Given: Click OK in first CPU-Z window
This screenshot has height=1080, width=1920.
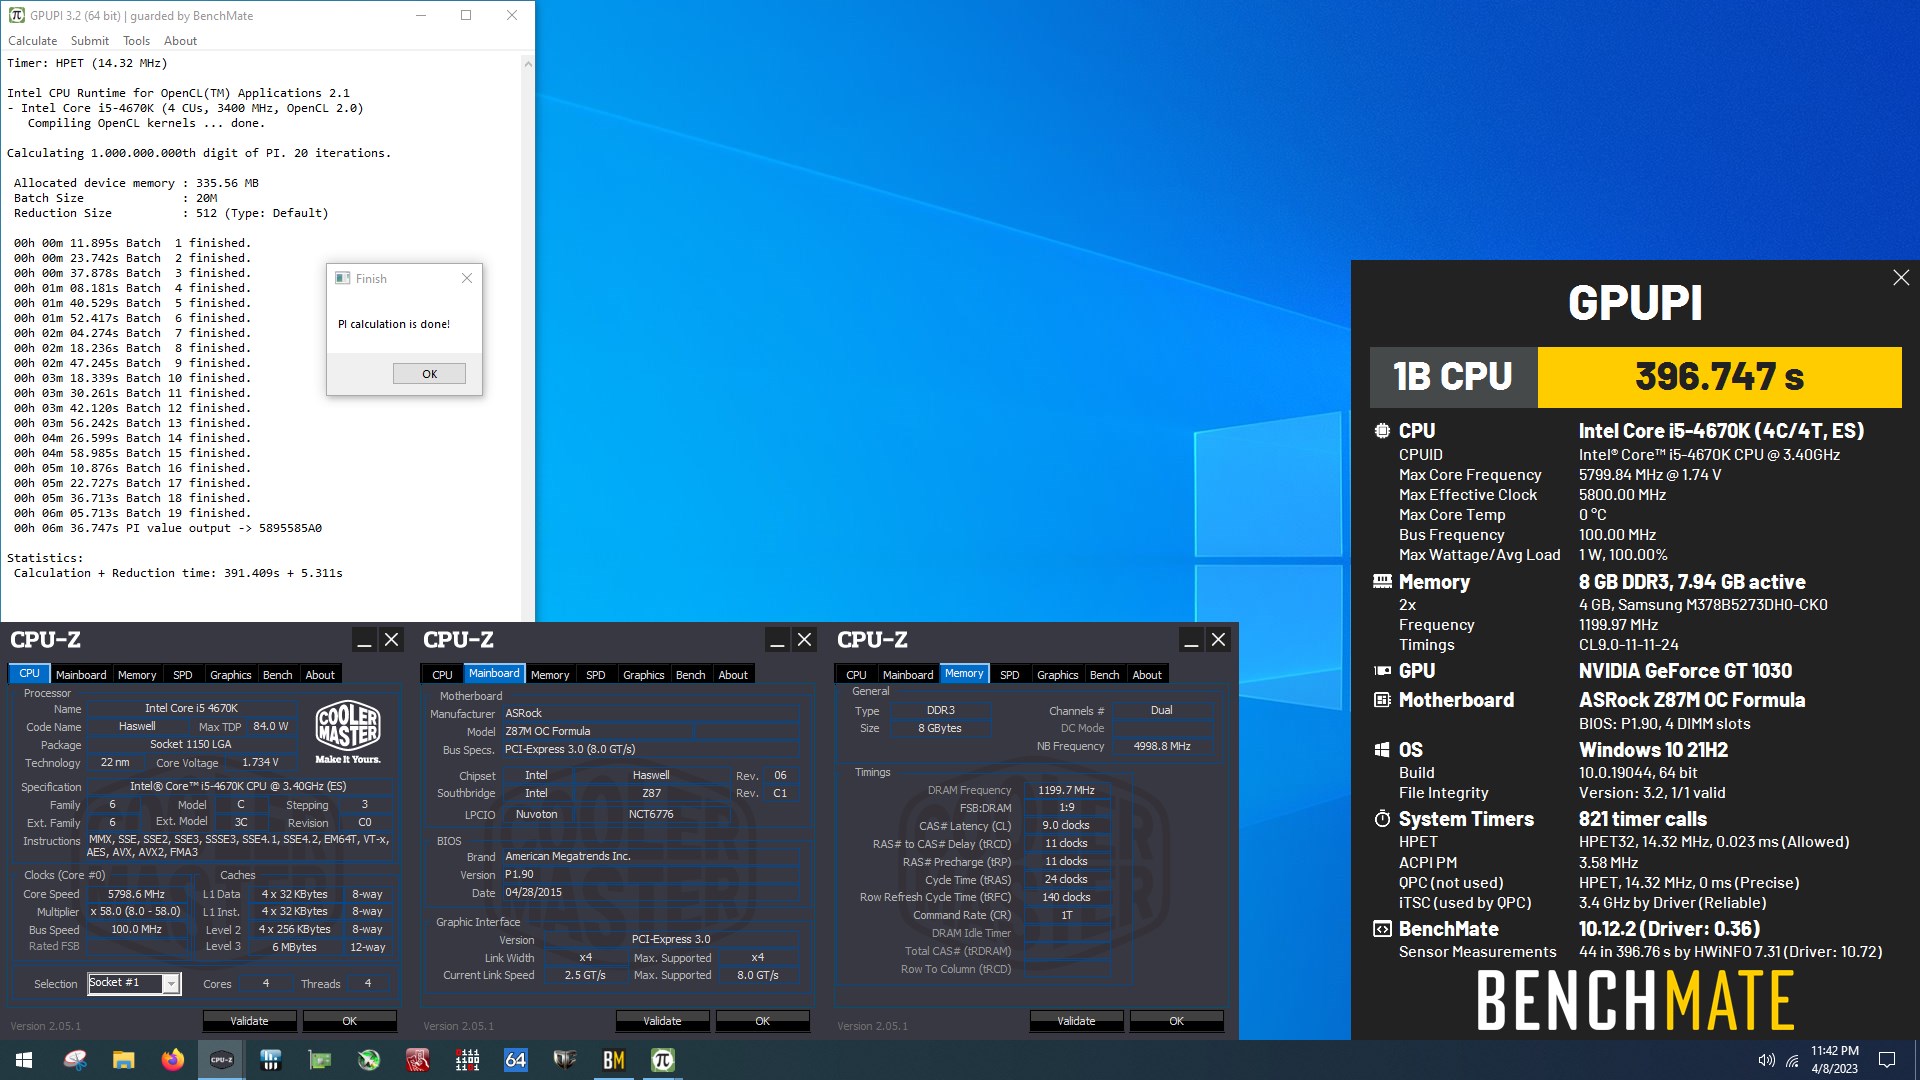Looking at the screenshot, I should 349,1021.
